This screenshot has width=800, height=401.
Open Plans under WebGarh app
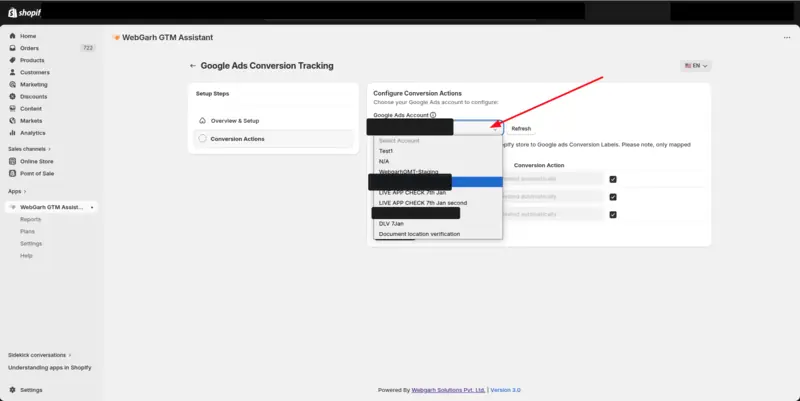click(x=28, y=232)
